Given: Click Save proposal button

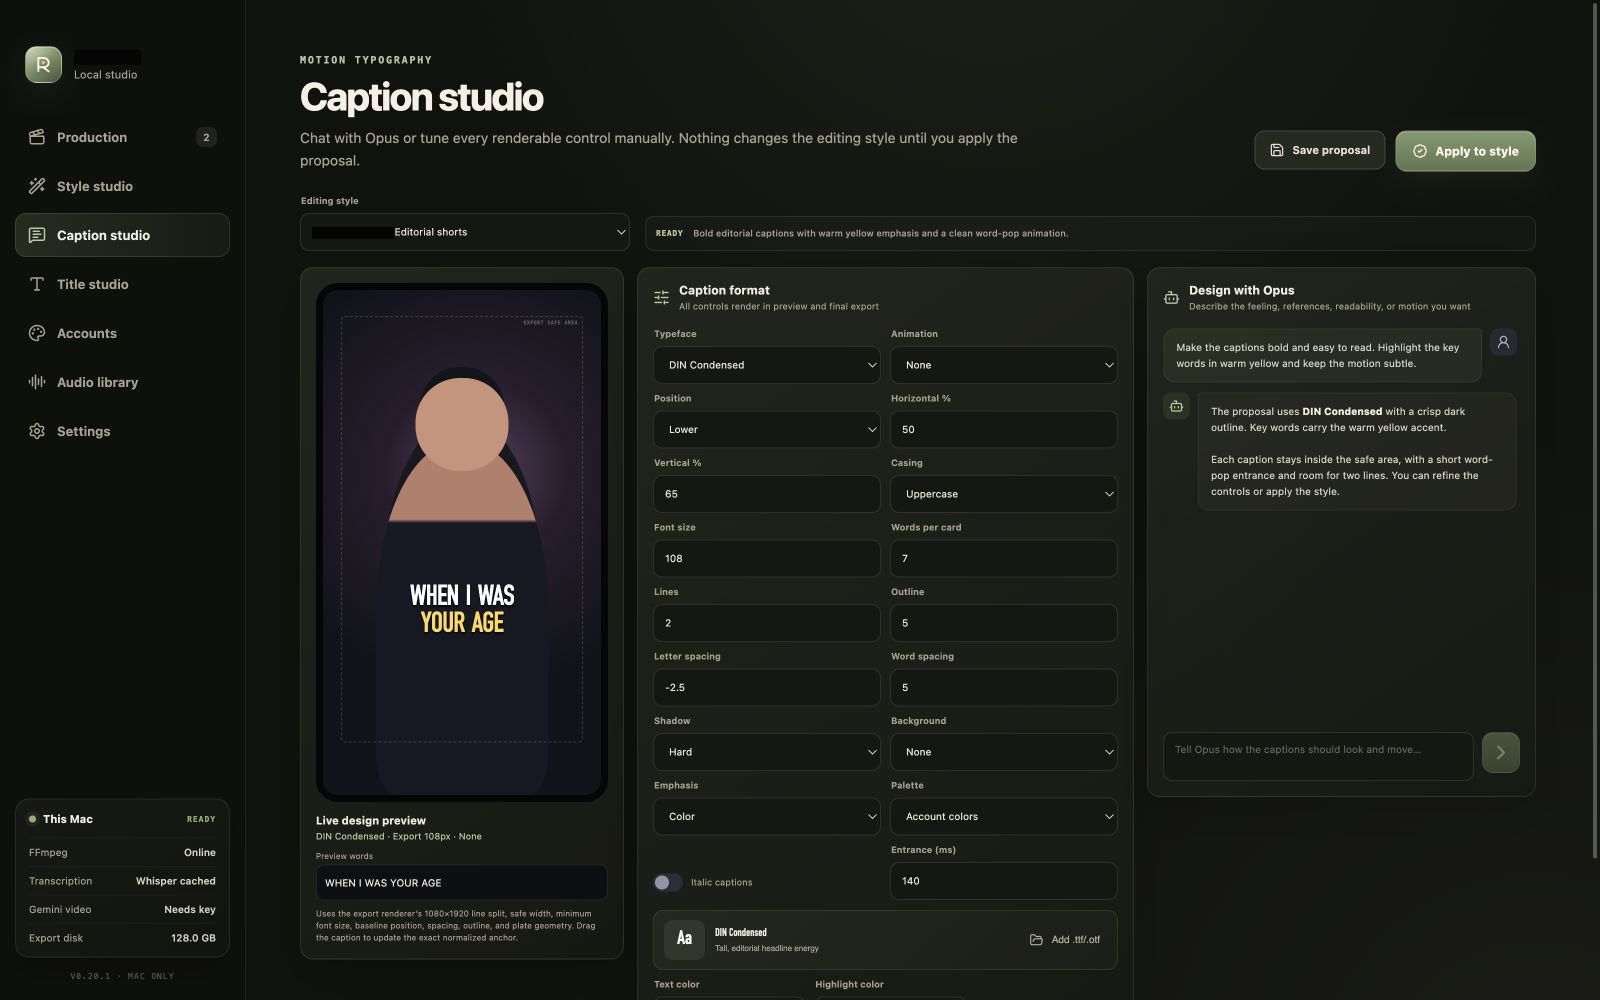Looking at the screenshot, I should [x=1320, y=150].
